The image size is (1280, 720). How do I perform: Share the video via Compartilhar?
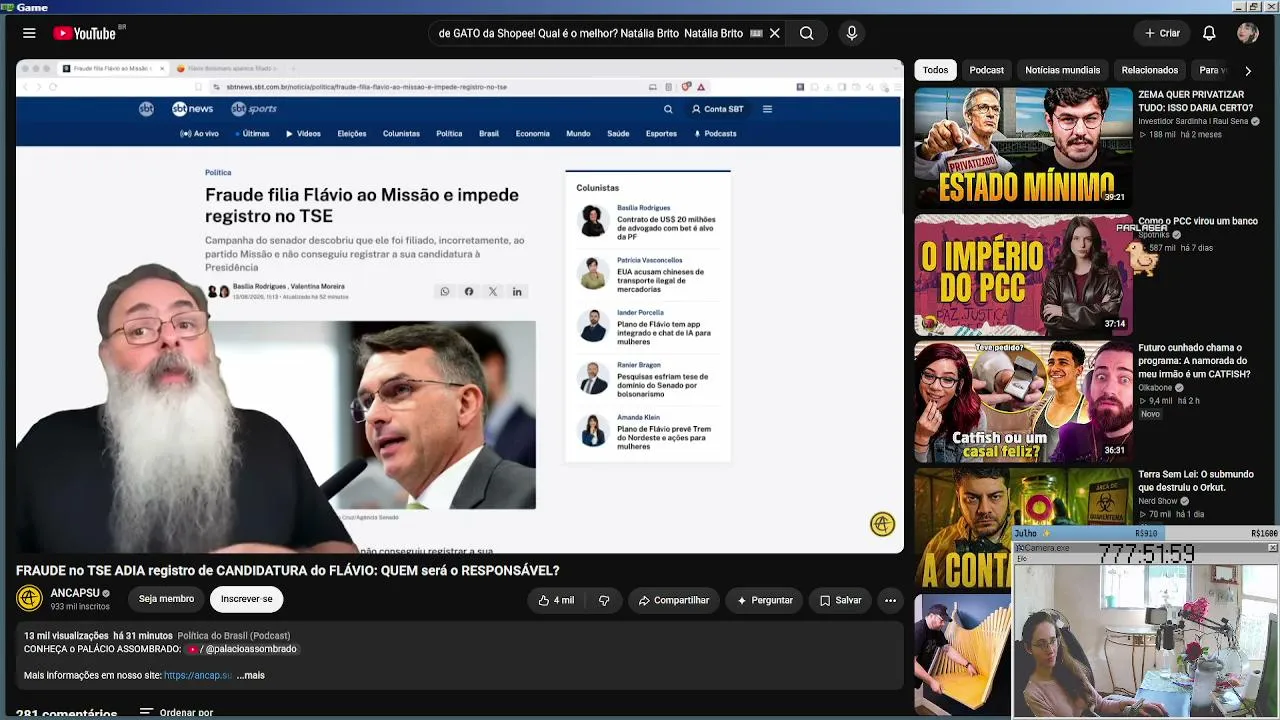coord(673,600)
